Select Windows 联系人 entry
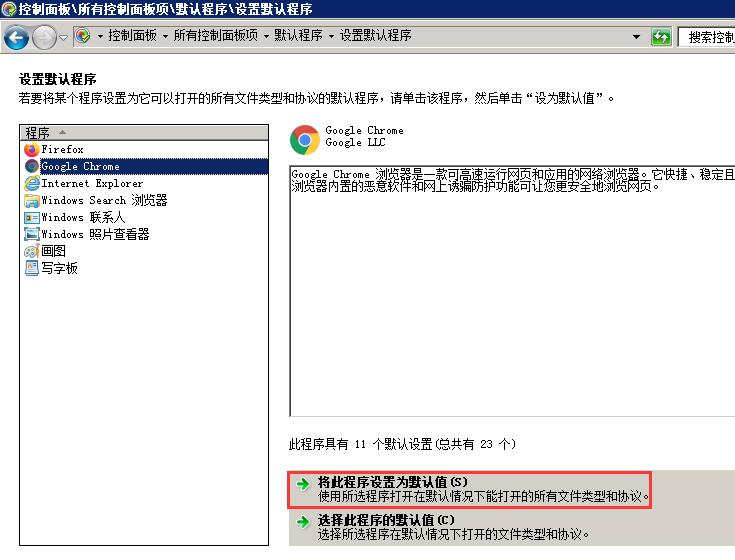This screenshot has width=735, height=560. [83, 217]
